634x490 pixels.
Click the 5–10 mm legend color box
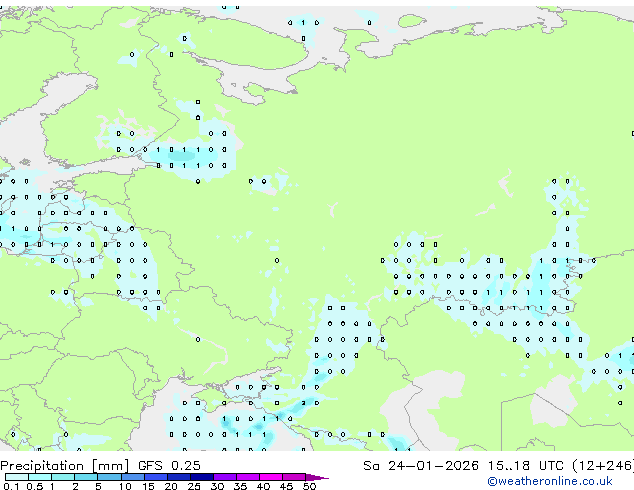pos(109,477)
